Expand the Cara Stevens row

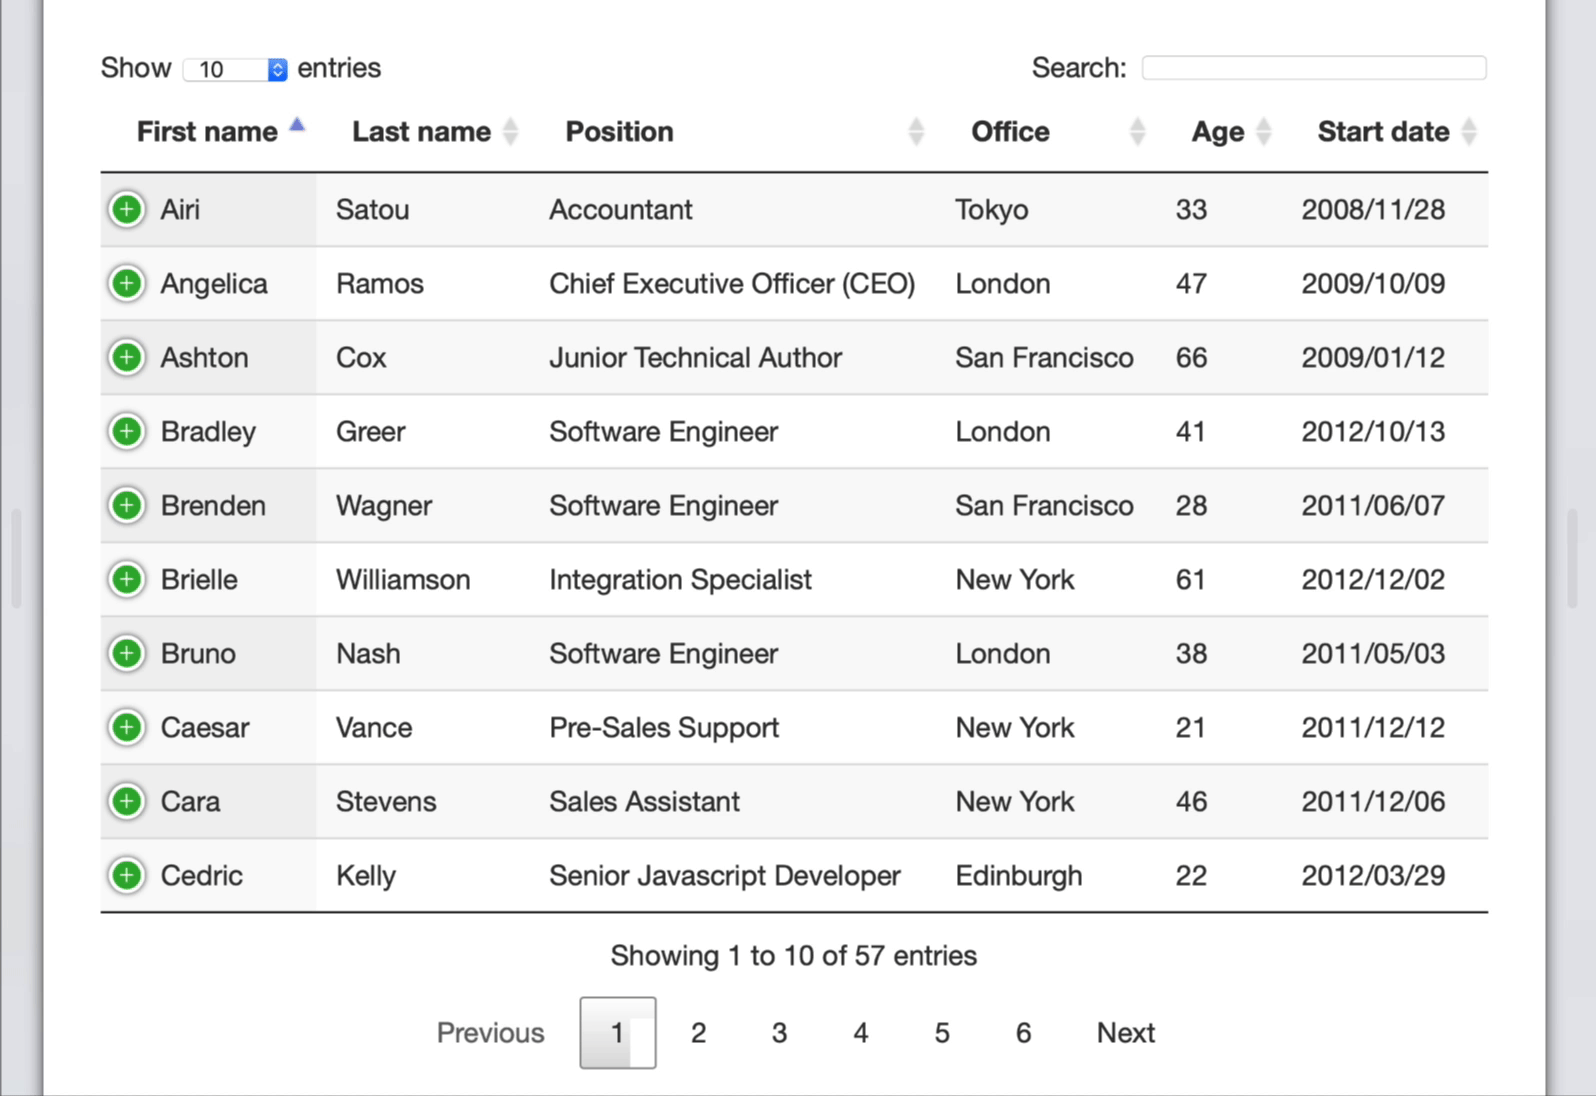(x=127, y=802)
